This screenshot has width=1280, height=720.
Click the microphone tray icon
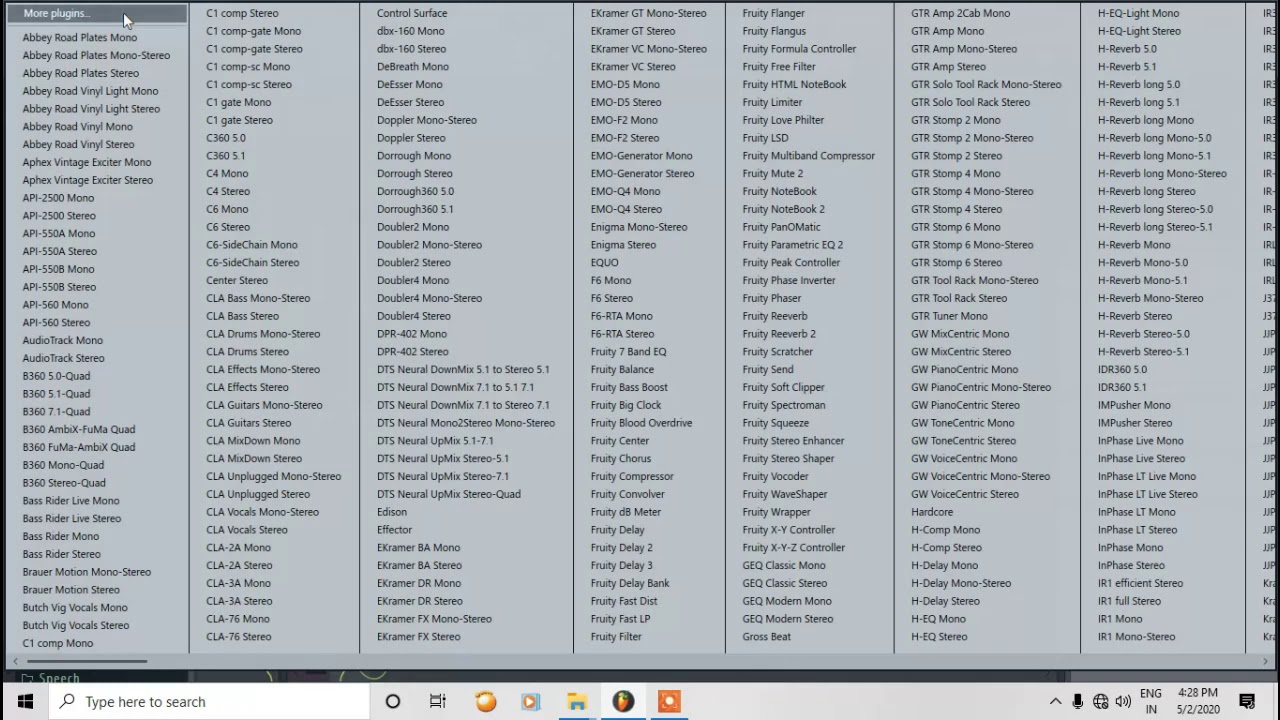tap(1078, 701)
